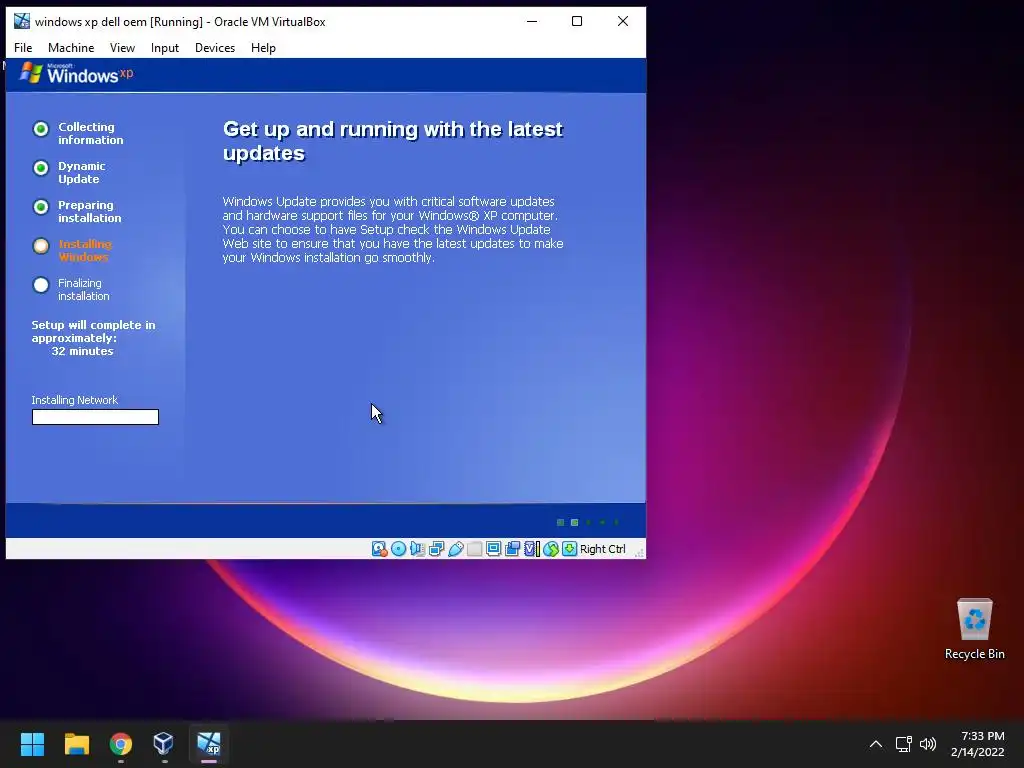Click the Installing Windows step indicator
This screenshot has width=1024, height=768.
click(40, 246)
